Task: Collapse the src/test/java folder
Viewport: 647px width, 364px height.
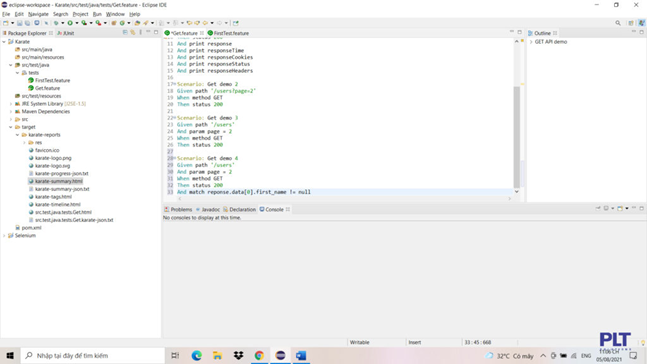Action: [x=11, y=65]
